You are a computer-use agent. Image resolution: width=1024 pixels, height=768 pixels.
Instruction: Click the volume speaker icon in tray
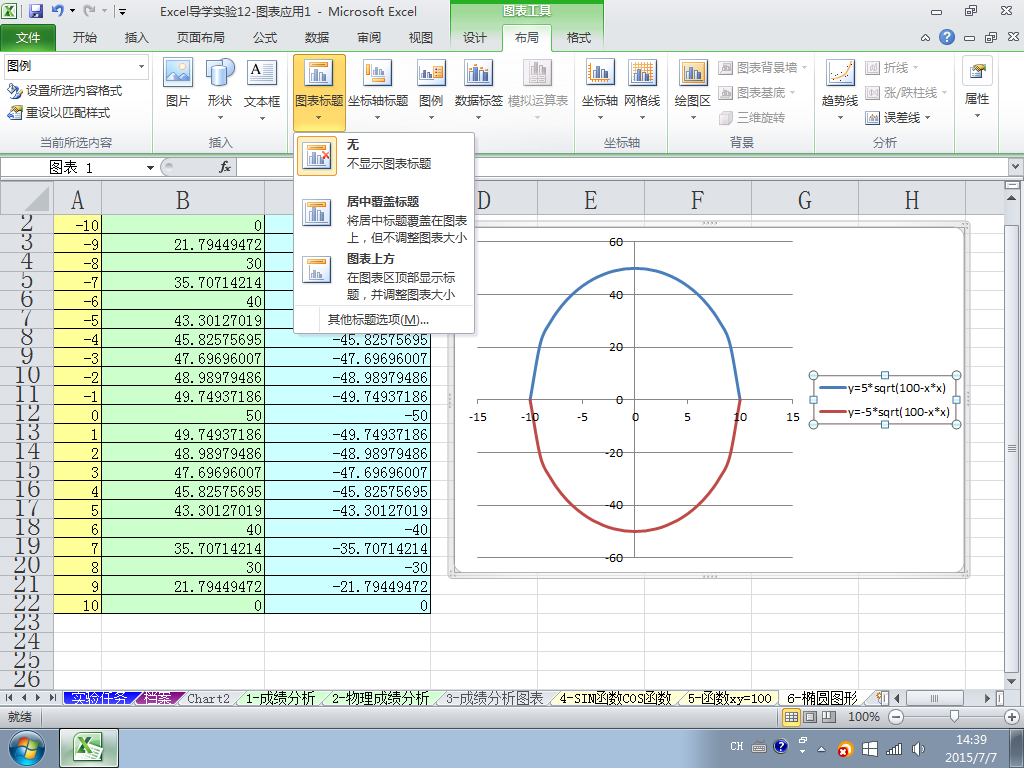pos(918,749)
